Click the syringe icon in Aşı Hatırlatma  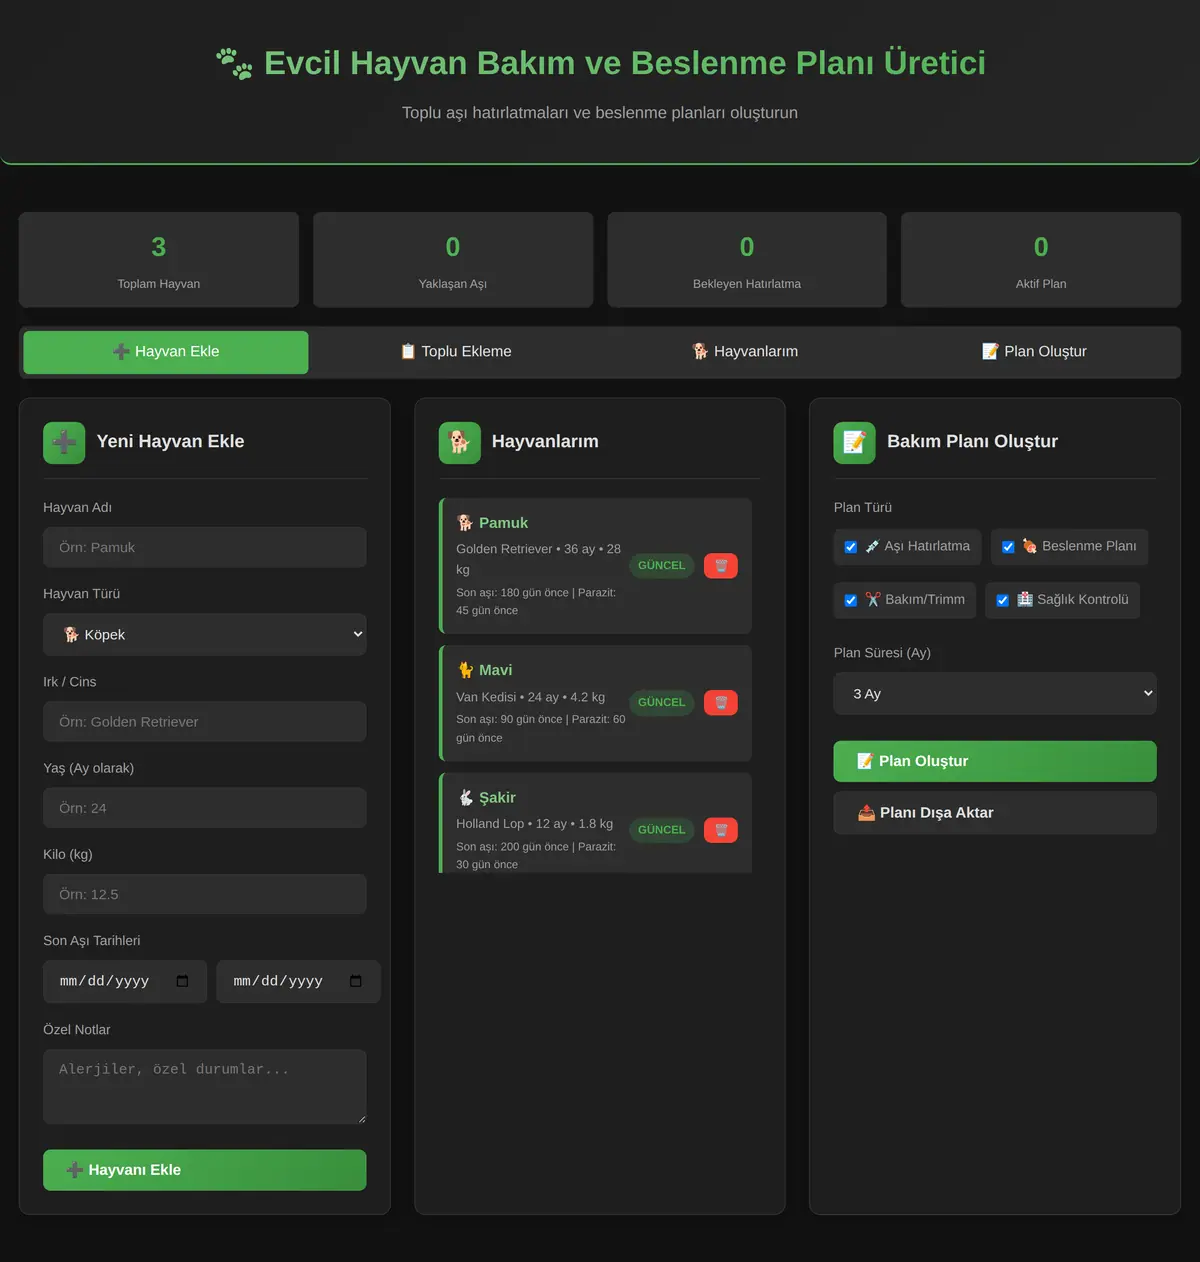[x=872, y=547]
